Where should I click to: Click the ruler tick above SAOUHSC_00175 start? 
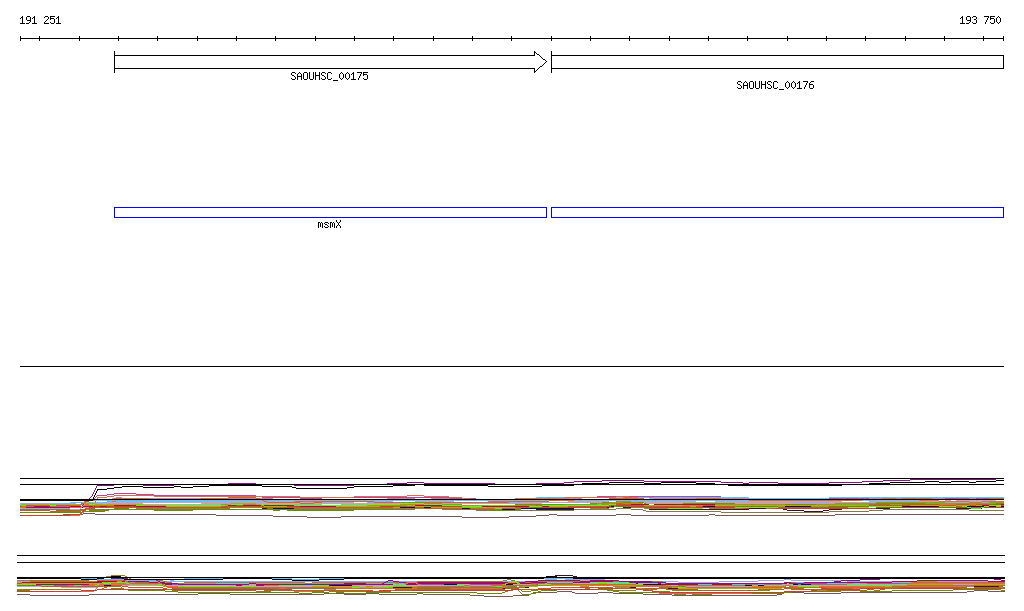117,39
